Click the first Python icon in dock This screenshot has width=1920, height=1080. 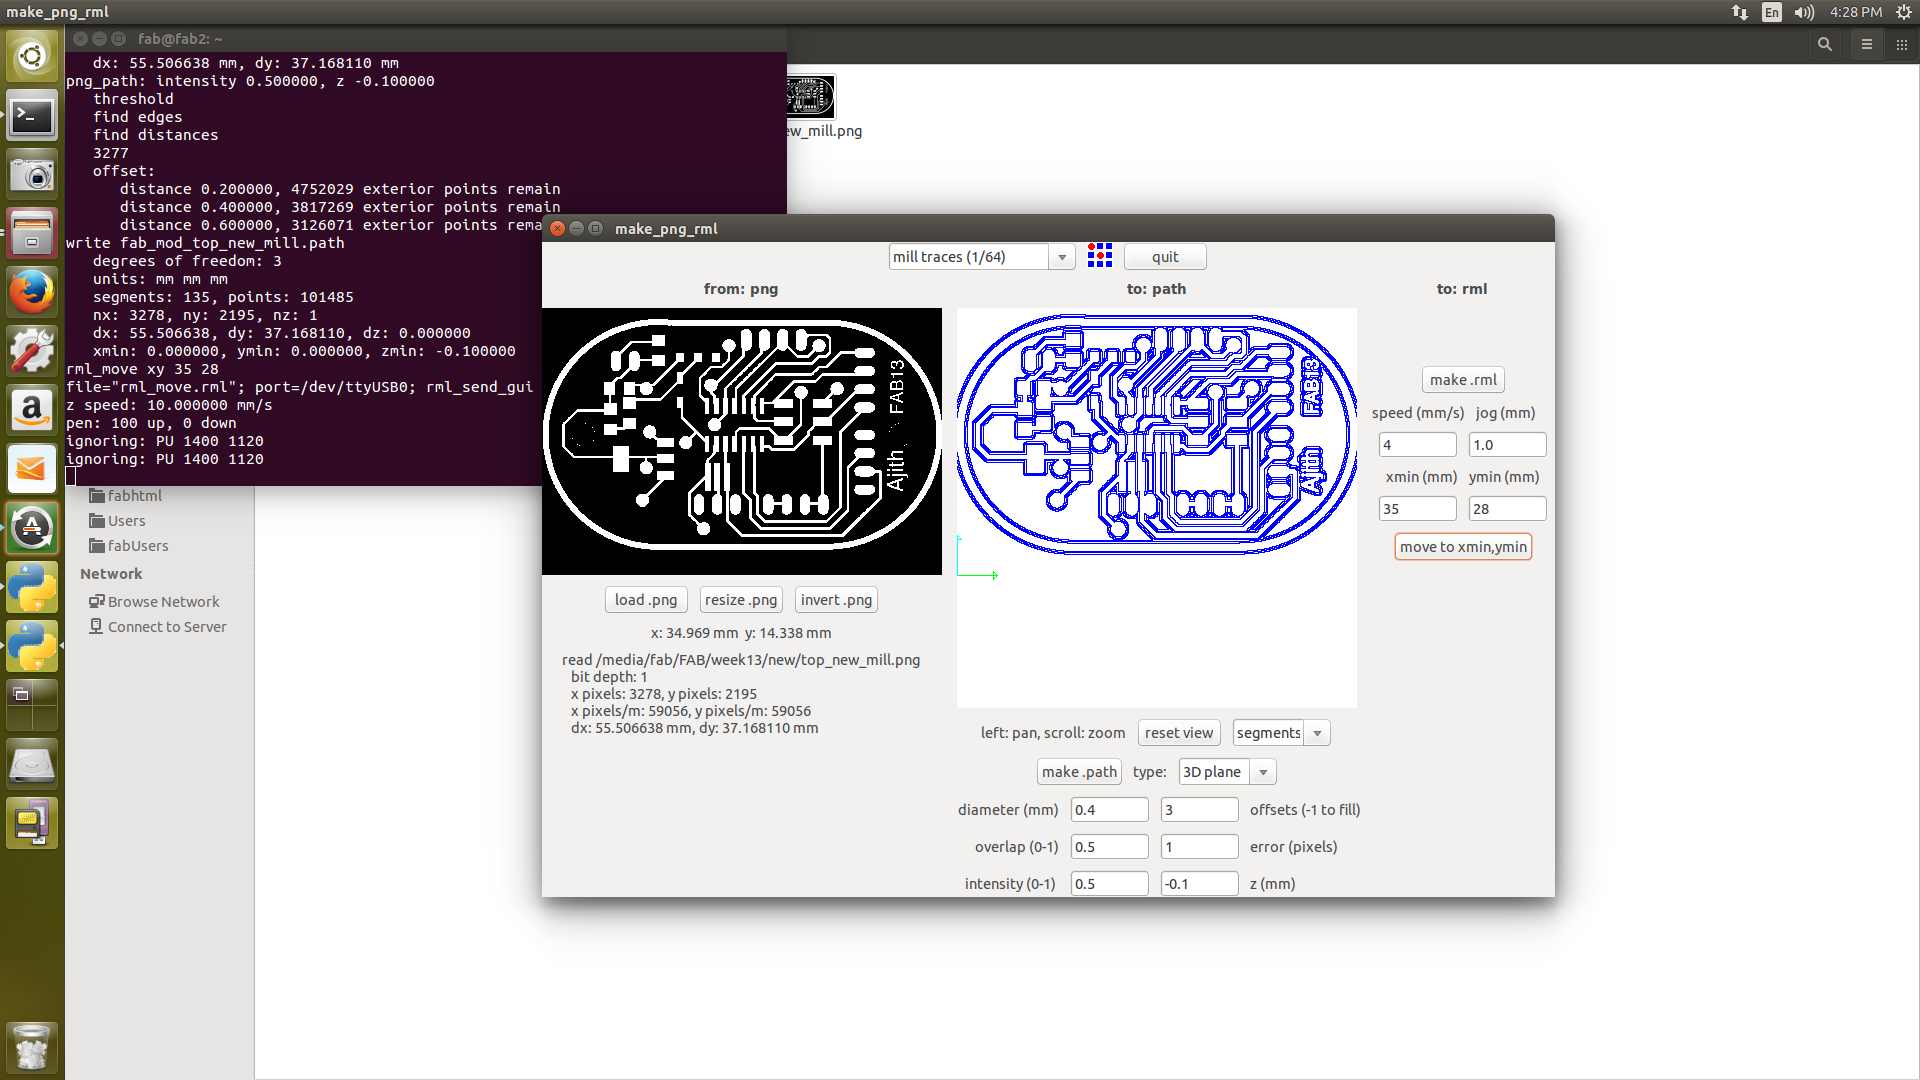click(x=32, y=587)
